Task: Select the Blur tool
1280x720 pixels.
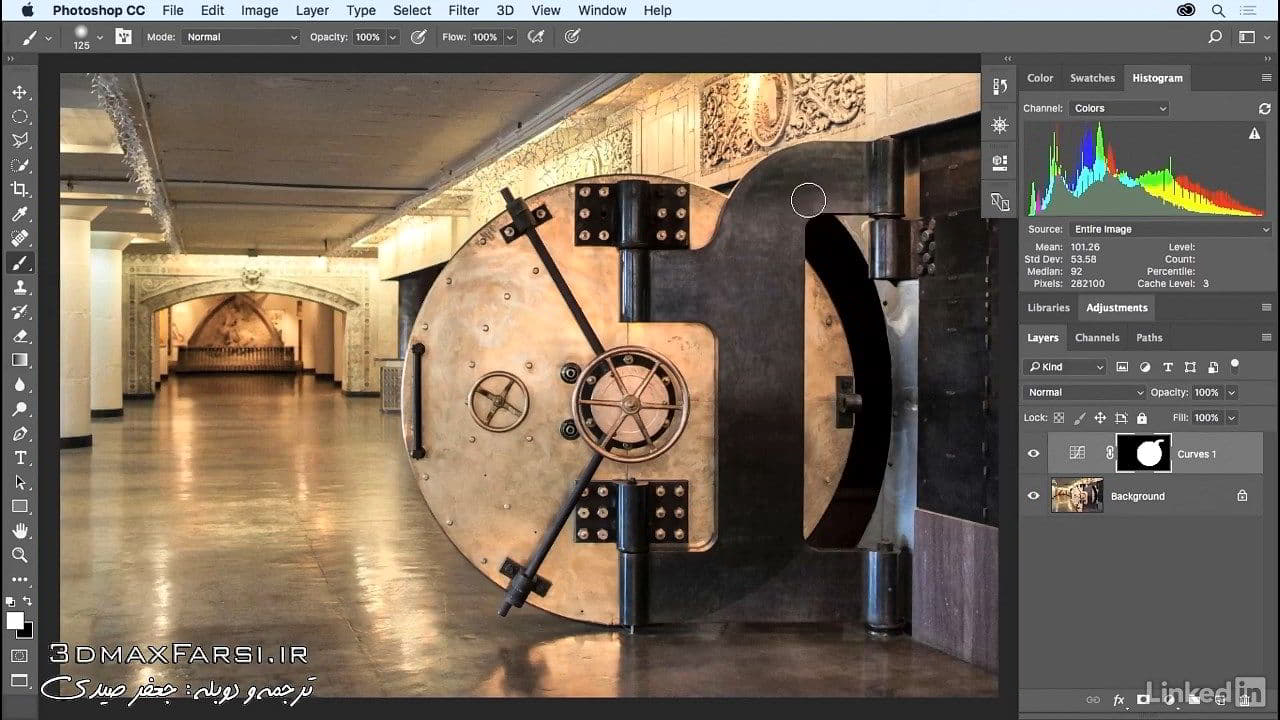Action: [x=20, y=385]
